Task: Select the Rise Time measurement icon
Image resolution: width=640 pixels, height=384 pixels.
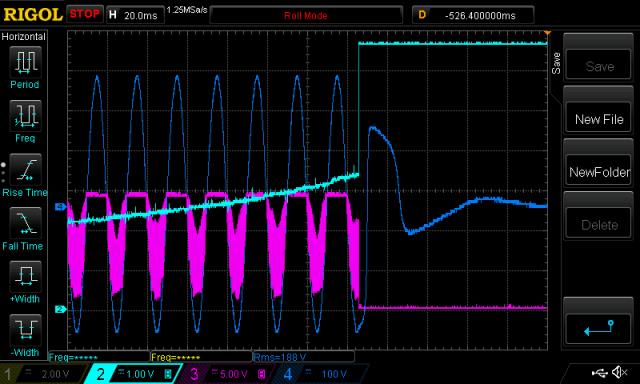Action: coord(25,169)
